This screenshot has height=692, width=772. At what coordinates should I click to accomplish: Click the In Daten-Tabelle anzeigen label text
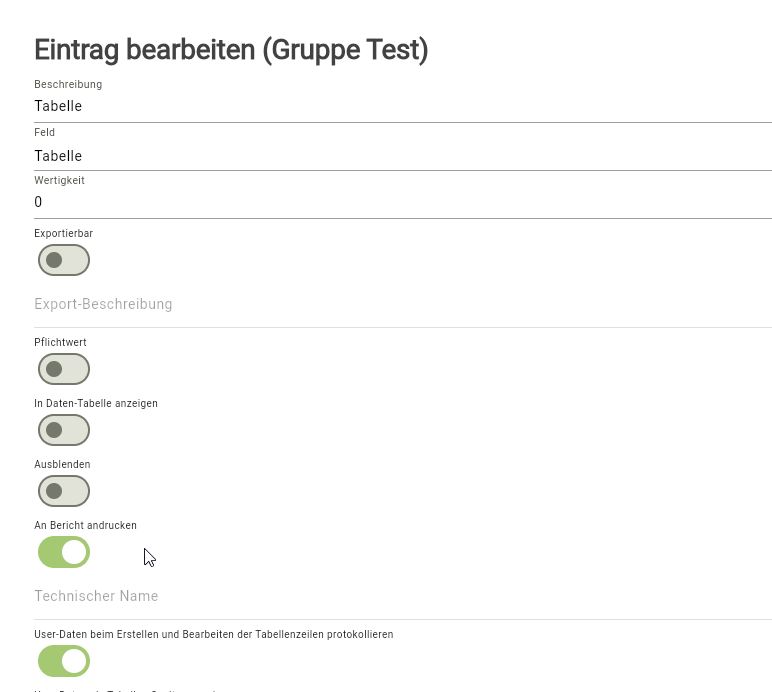(x=96, y=404)
